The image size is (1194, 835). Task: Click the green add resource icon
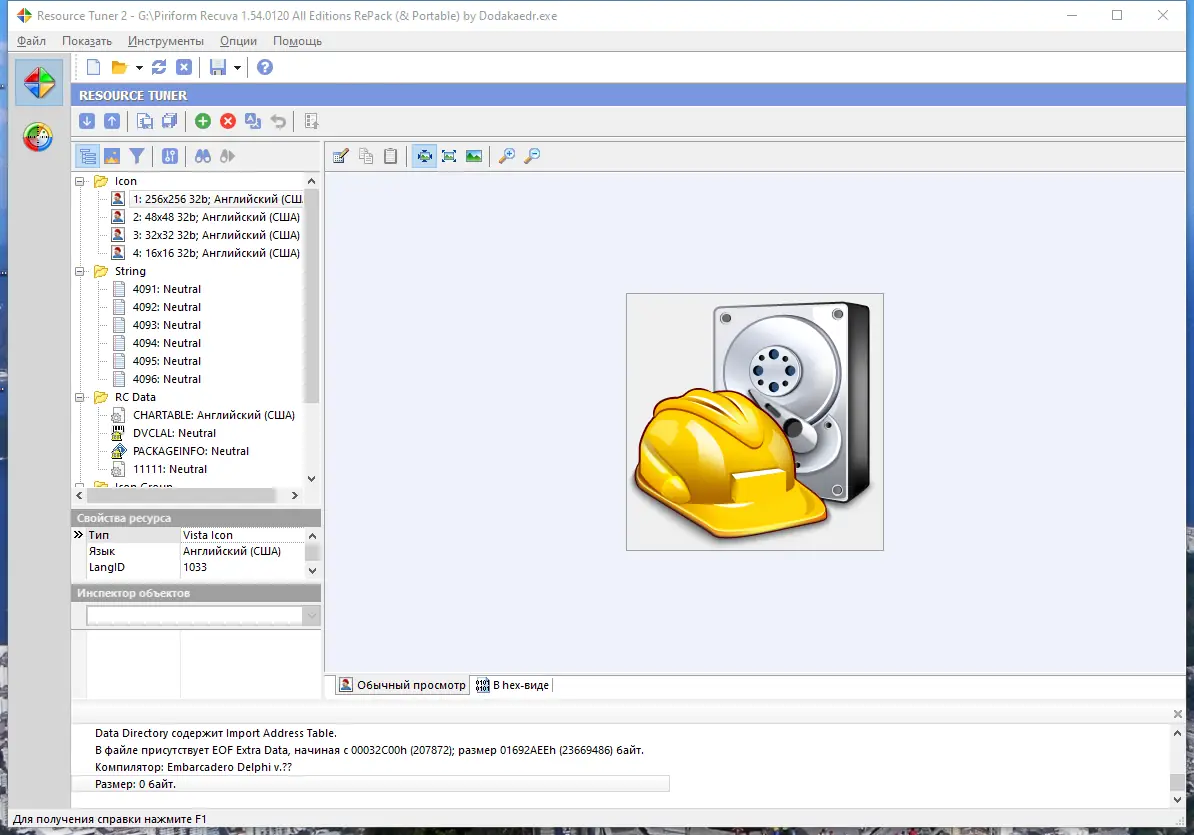coord(203,121)
